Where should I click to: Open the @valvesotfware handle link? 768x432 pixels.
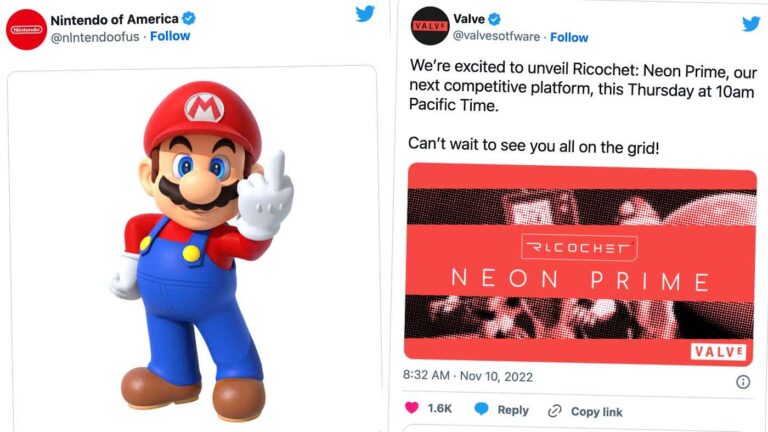click(497, 37)
